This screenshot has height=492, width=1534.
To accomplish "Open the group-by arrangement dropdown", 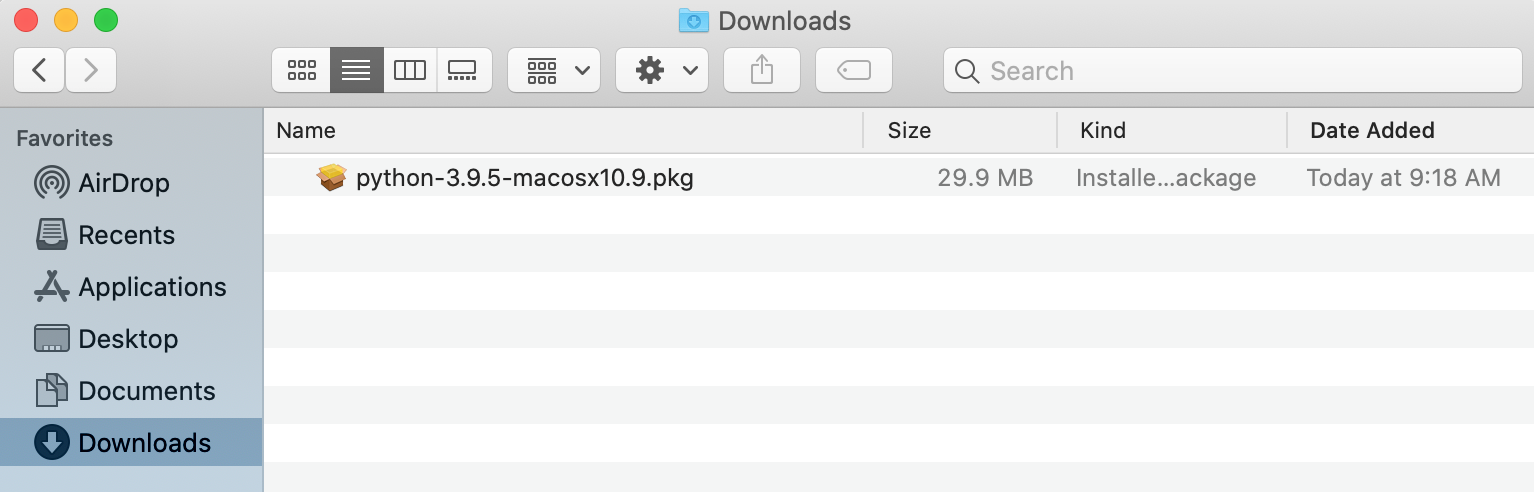I will coord(554,71).
